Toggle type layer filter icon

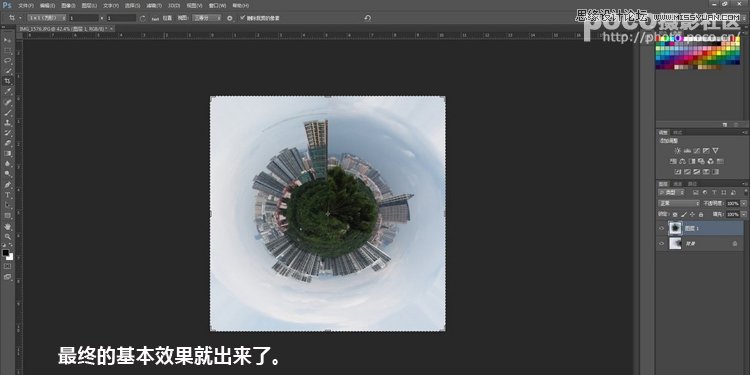[713, 192]
